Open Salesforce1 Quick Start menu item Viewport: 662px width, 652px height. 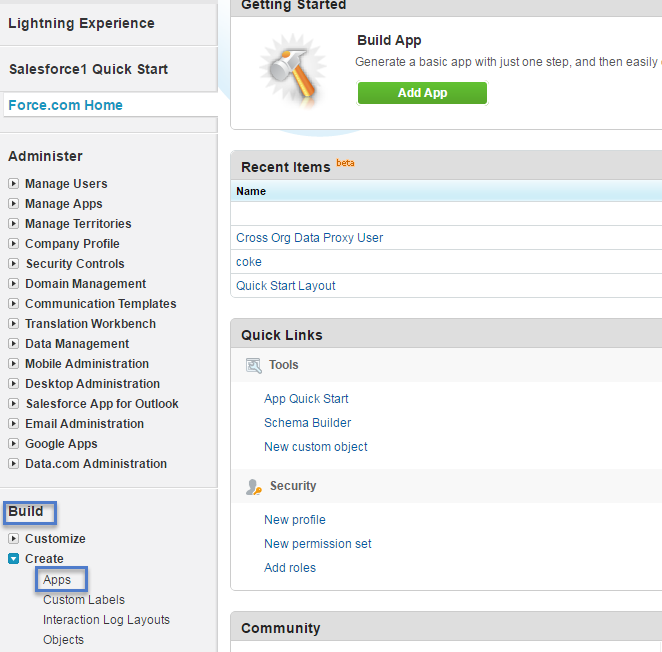tap(88, 69)
